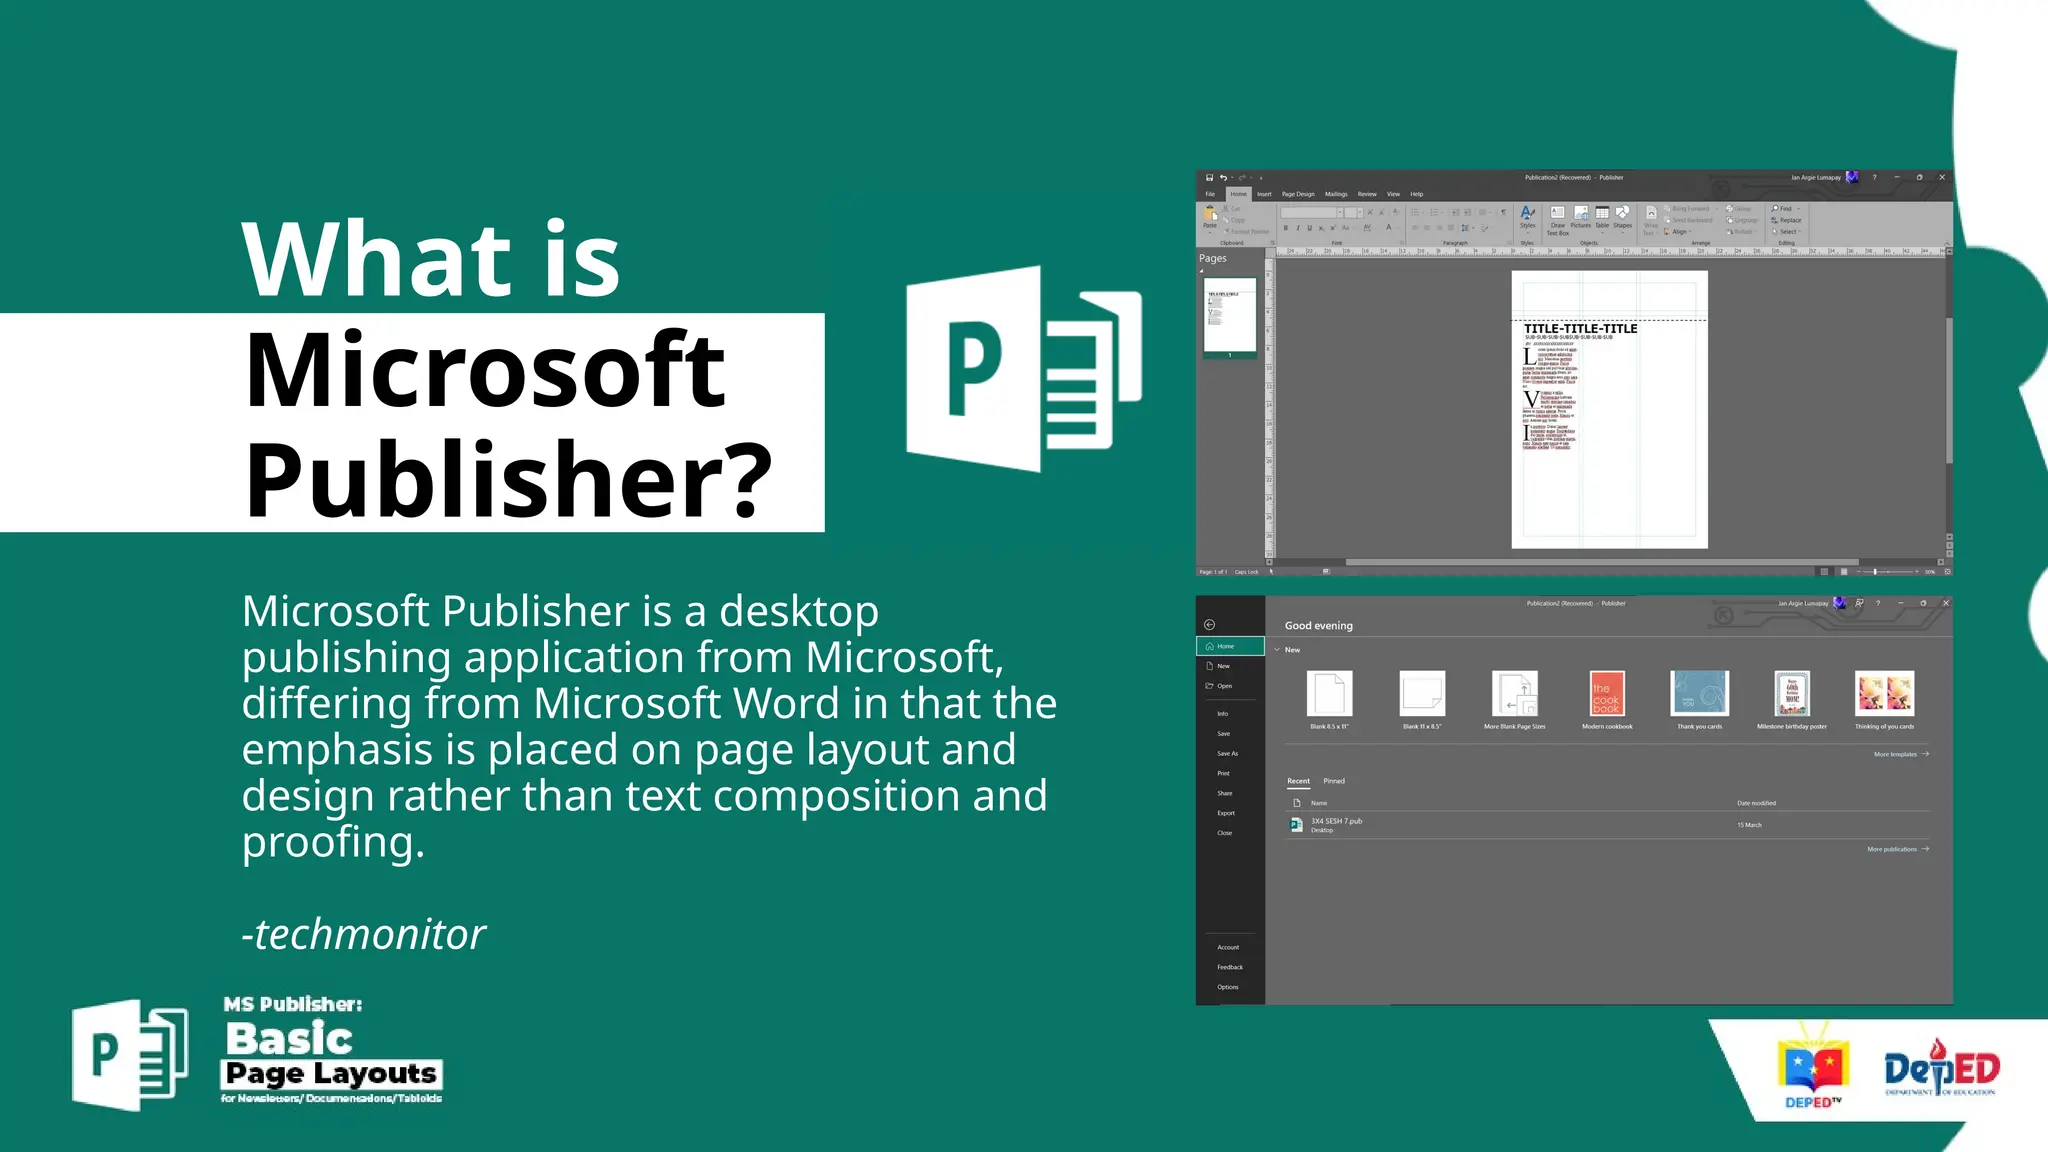Switch to the Mailings ribbon tab
Screen dimensions: 2048x1152
coord(1336,194)
